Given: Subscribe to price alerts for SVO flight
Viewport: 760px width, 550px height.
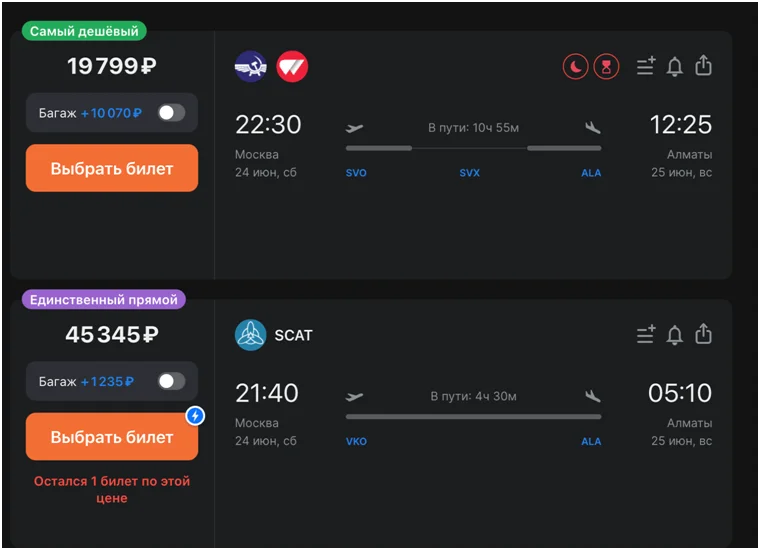Looking at the screenshot, I should coord(675,67).
